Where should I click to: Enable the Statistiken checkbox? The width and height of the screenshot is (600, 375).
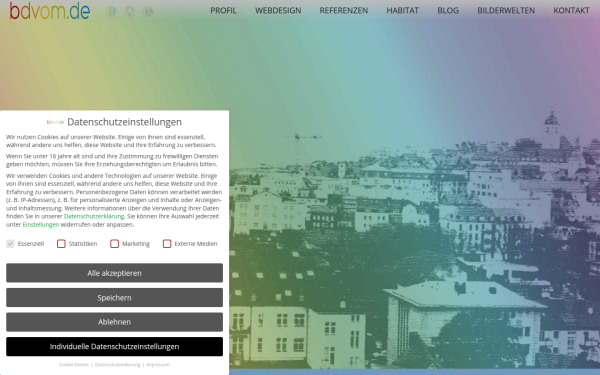(61, 244)
